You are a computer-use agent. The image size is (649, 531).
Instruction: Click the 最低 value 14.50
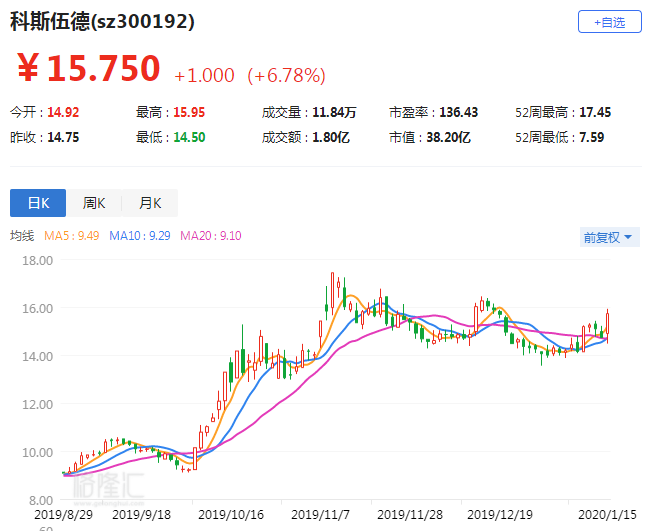(189, 137)
